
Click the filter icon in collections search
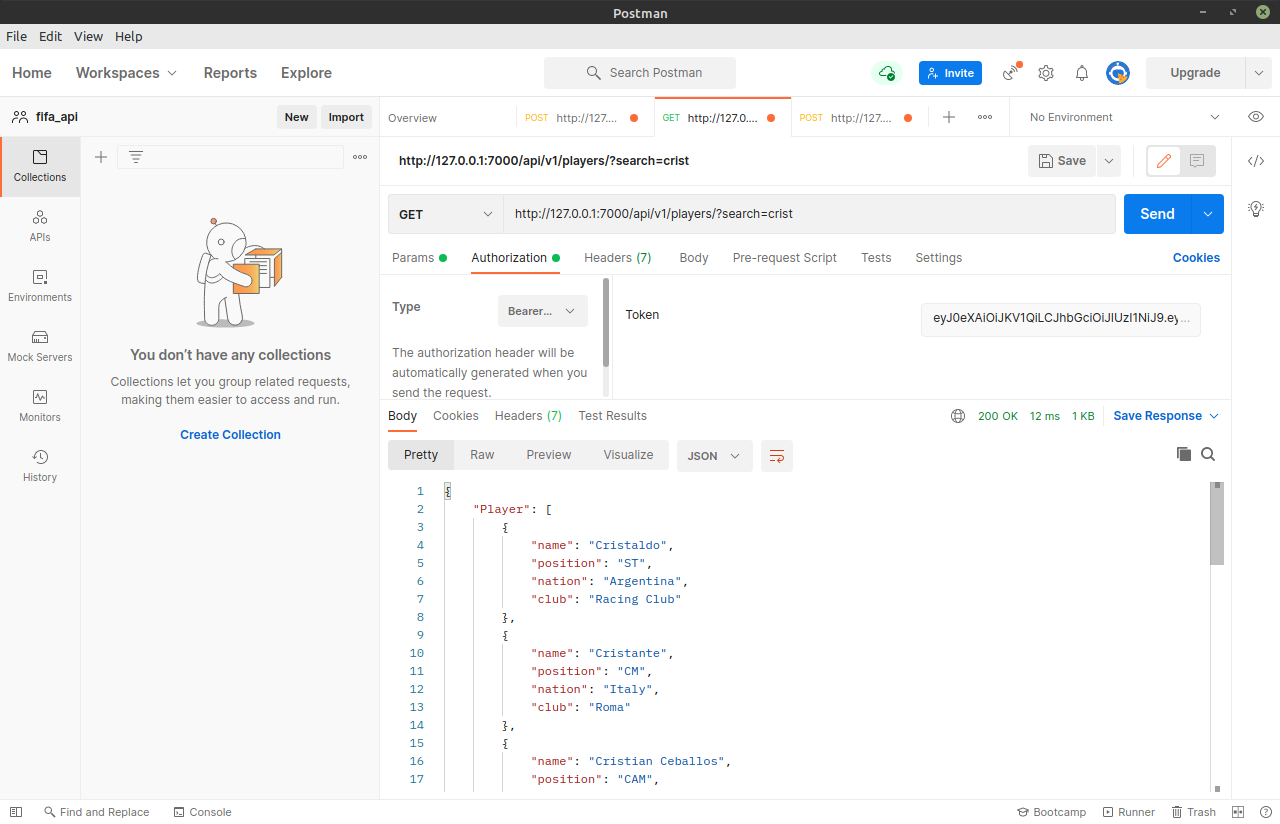pos(136,157)
